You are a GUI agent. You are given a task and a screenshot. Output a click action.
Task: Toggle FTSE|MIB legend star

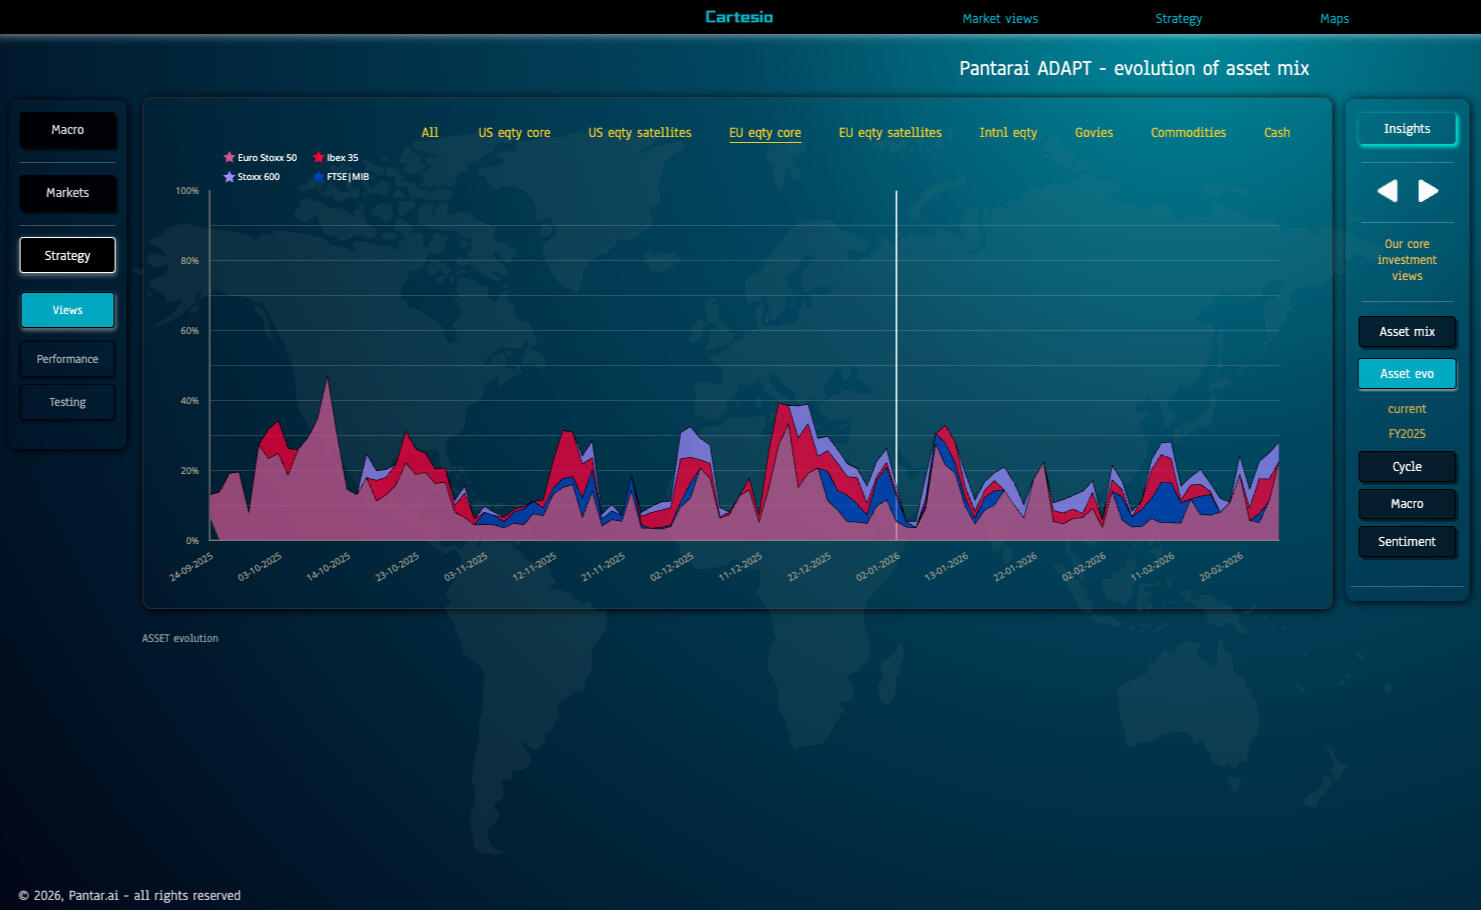click(x=319, y=177)
